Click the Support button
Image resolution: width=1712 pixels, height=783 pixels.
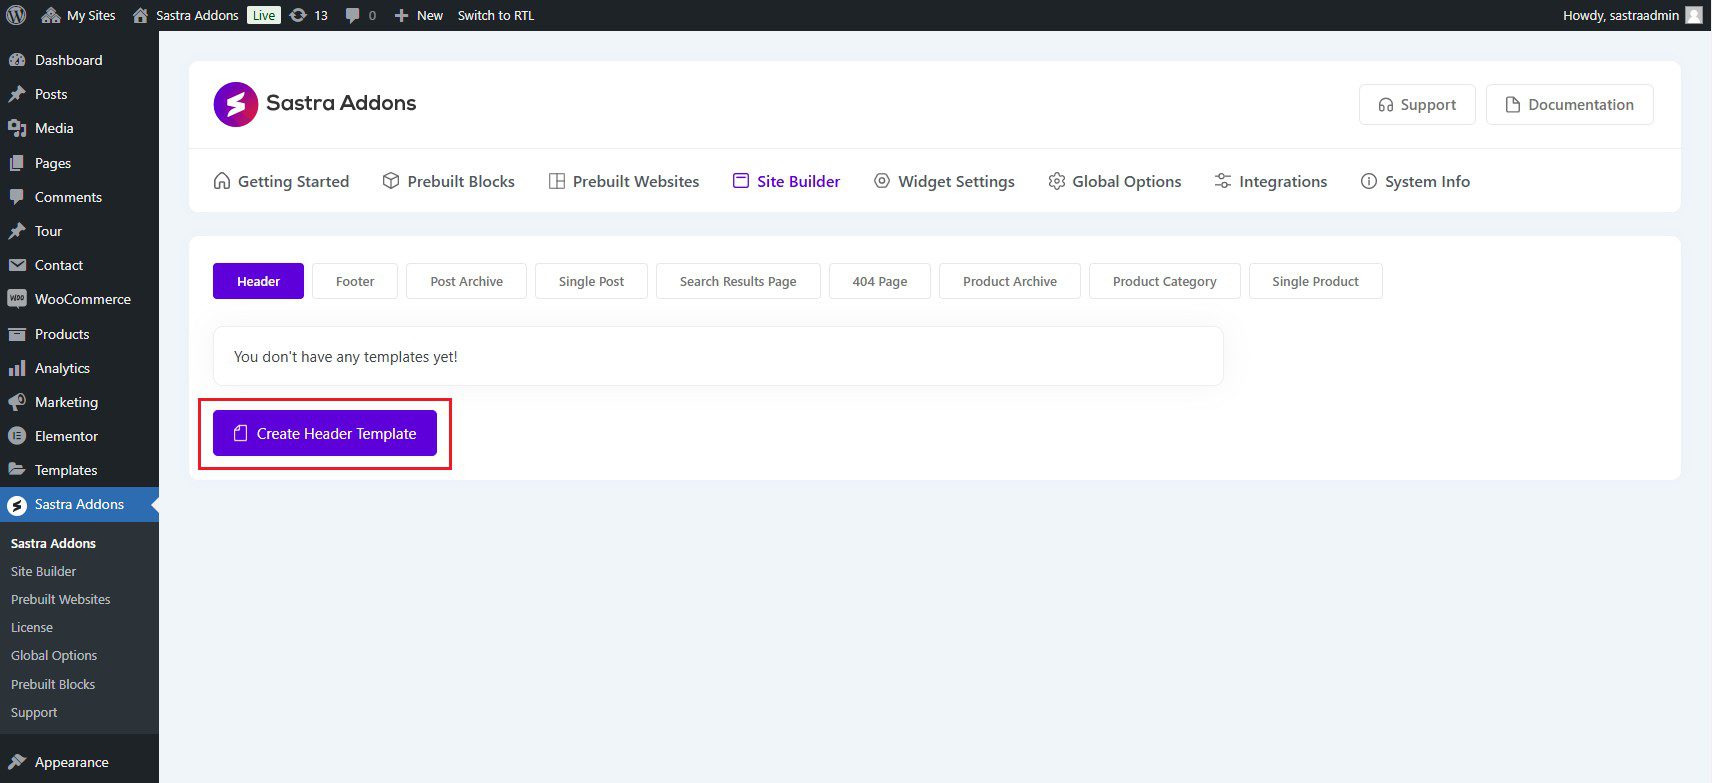(x=1416, y=105)
